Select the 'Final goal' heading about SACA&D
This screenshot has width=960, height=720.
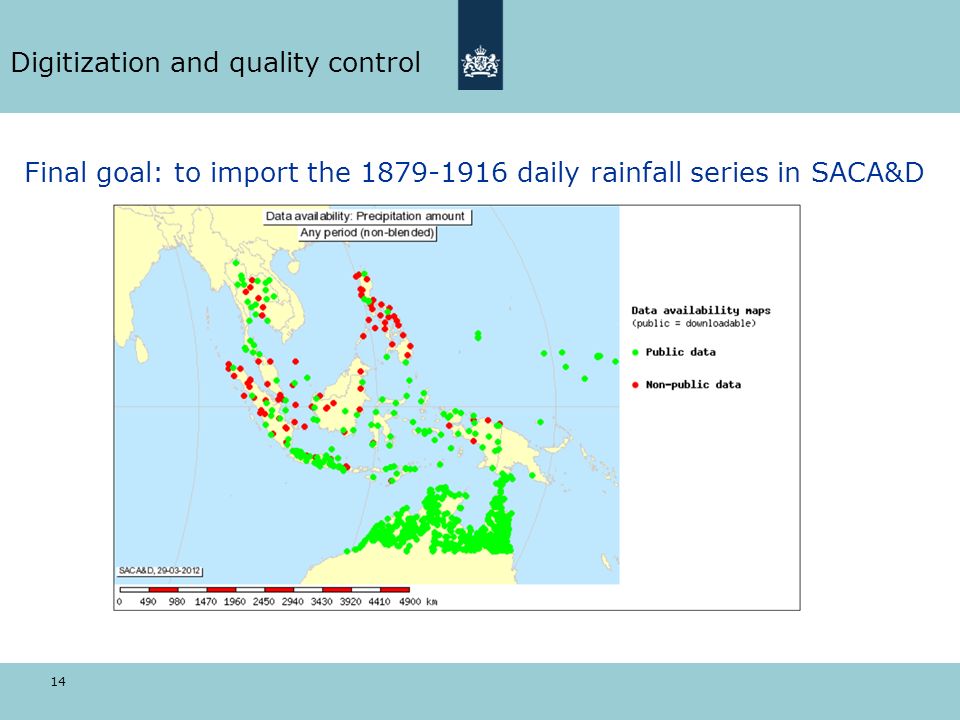(474, 173)
